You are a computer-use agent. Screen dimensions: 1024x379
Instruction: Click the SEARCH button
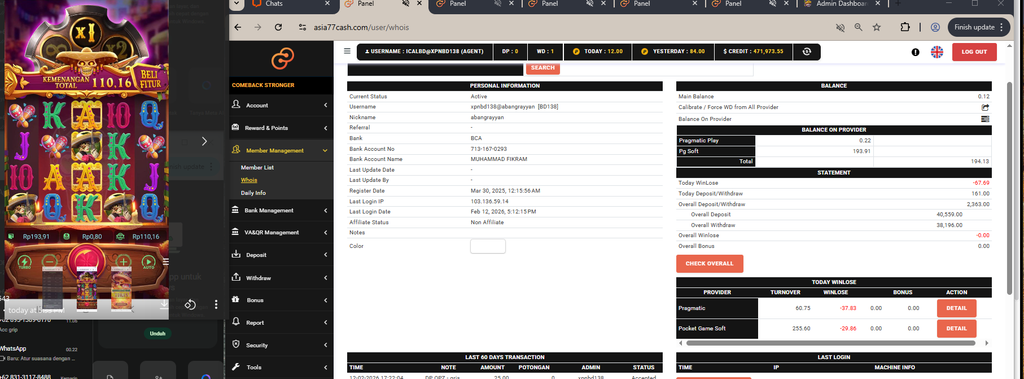click(543, 68)
